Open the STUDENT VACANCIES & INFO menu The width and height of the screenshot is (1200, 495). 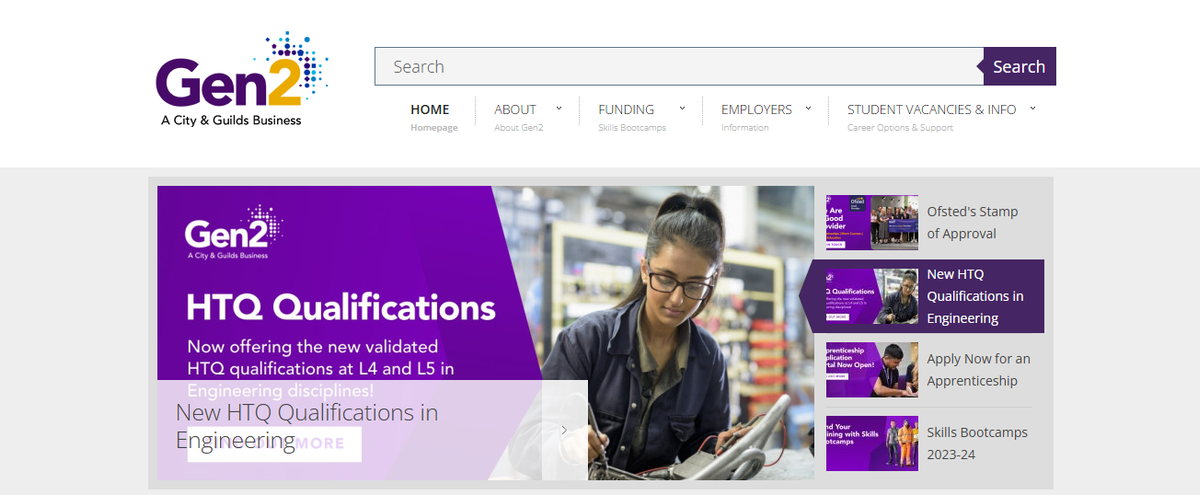(x=931, y=109)
